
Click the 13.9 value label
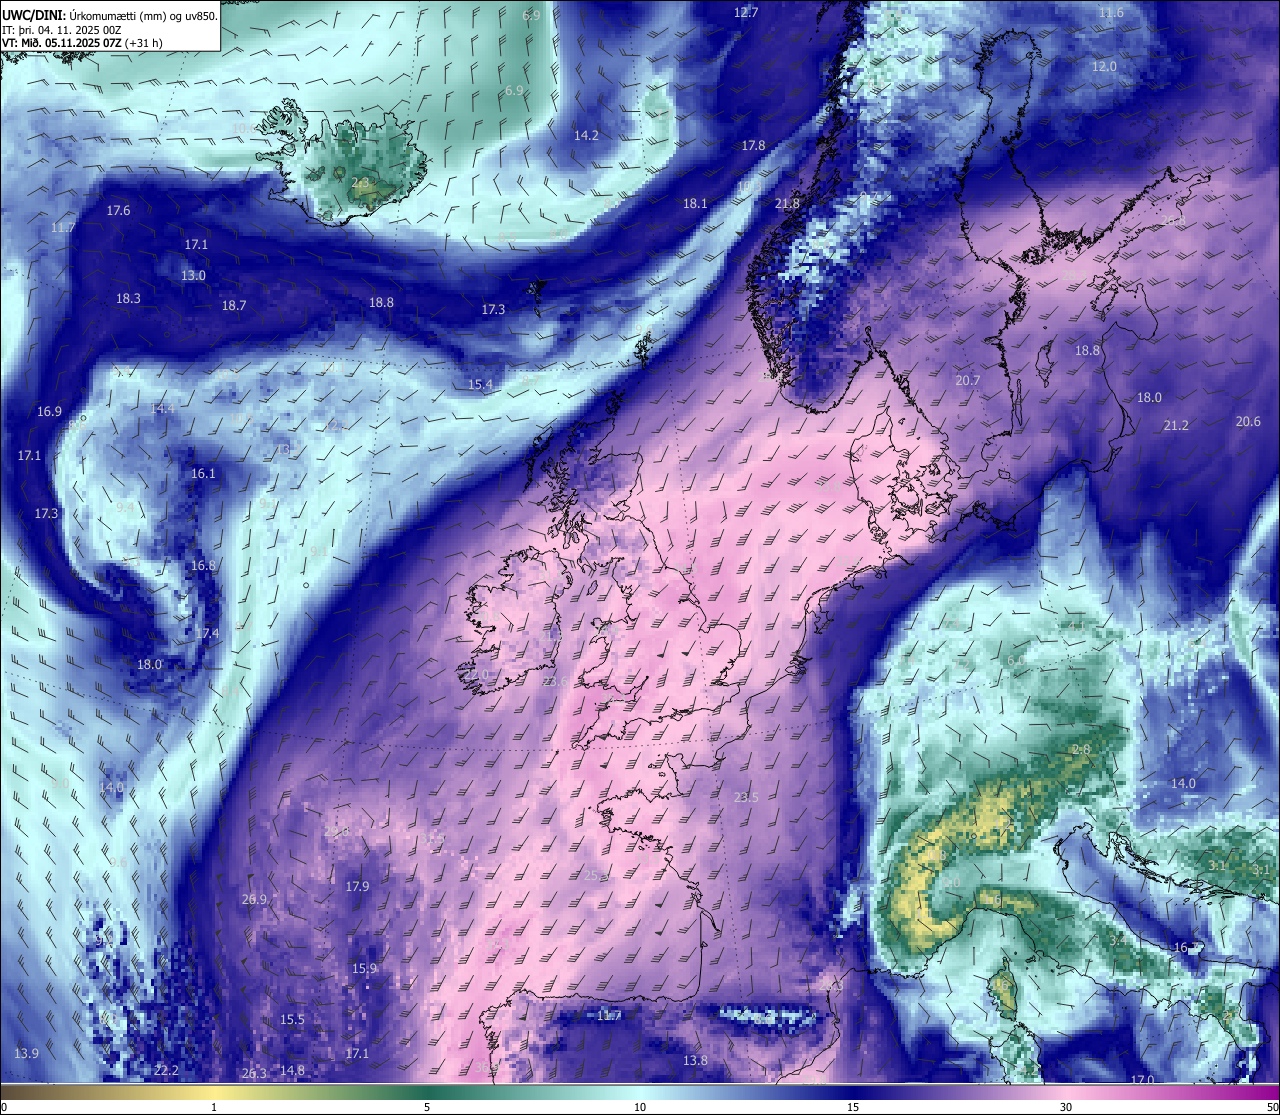[x=27, y=1054]
